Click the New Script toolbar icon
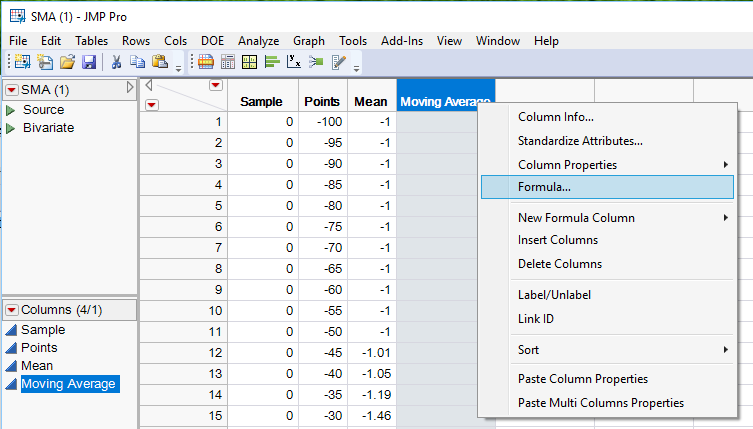The image size is (753, 429). tap(45, 62)
